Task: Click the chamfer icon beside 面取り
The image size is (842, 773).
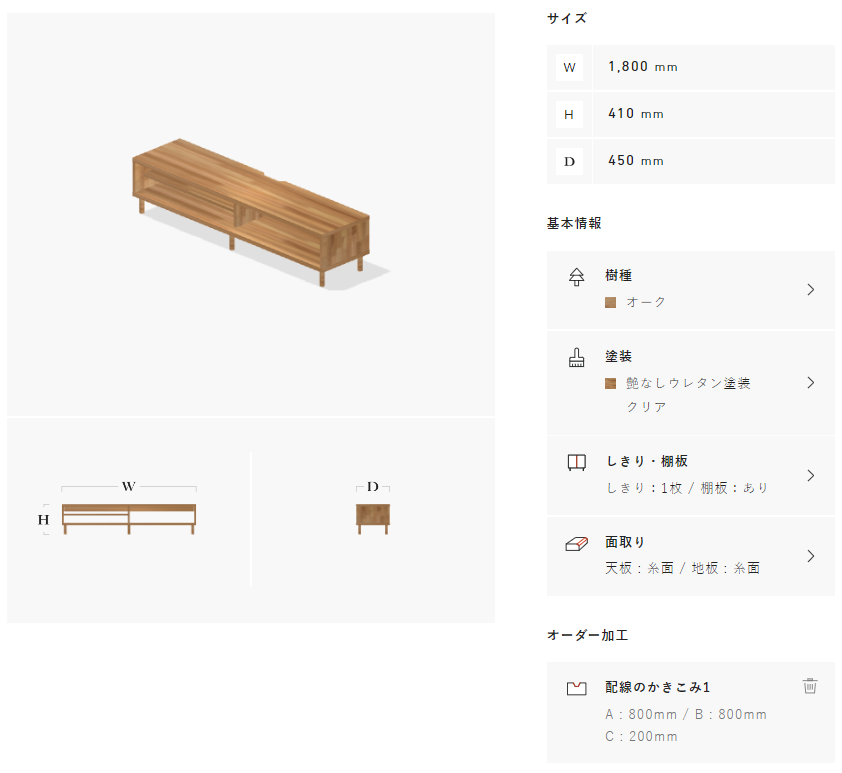Action: [x=576, y=544]
